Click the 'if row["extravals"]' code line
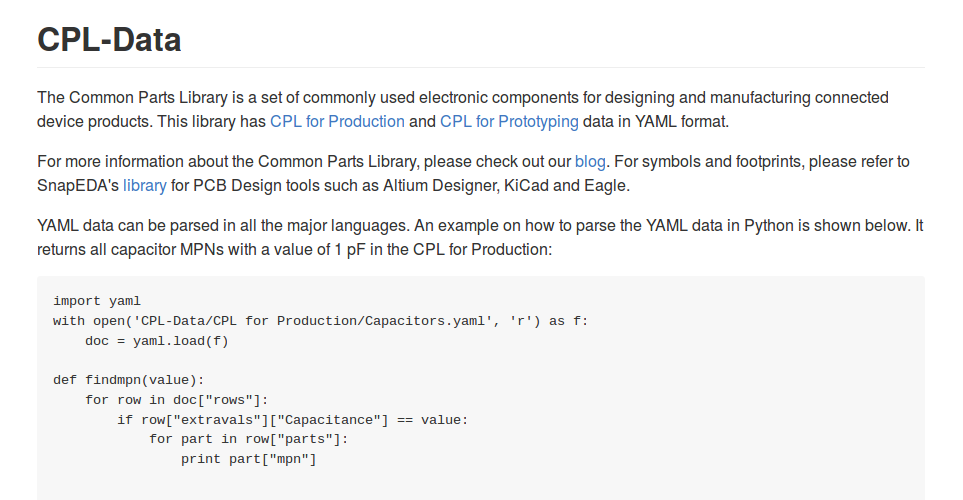The width and height of the screenshot is (963, 500). coord(292,420)
